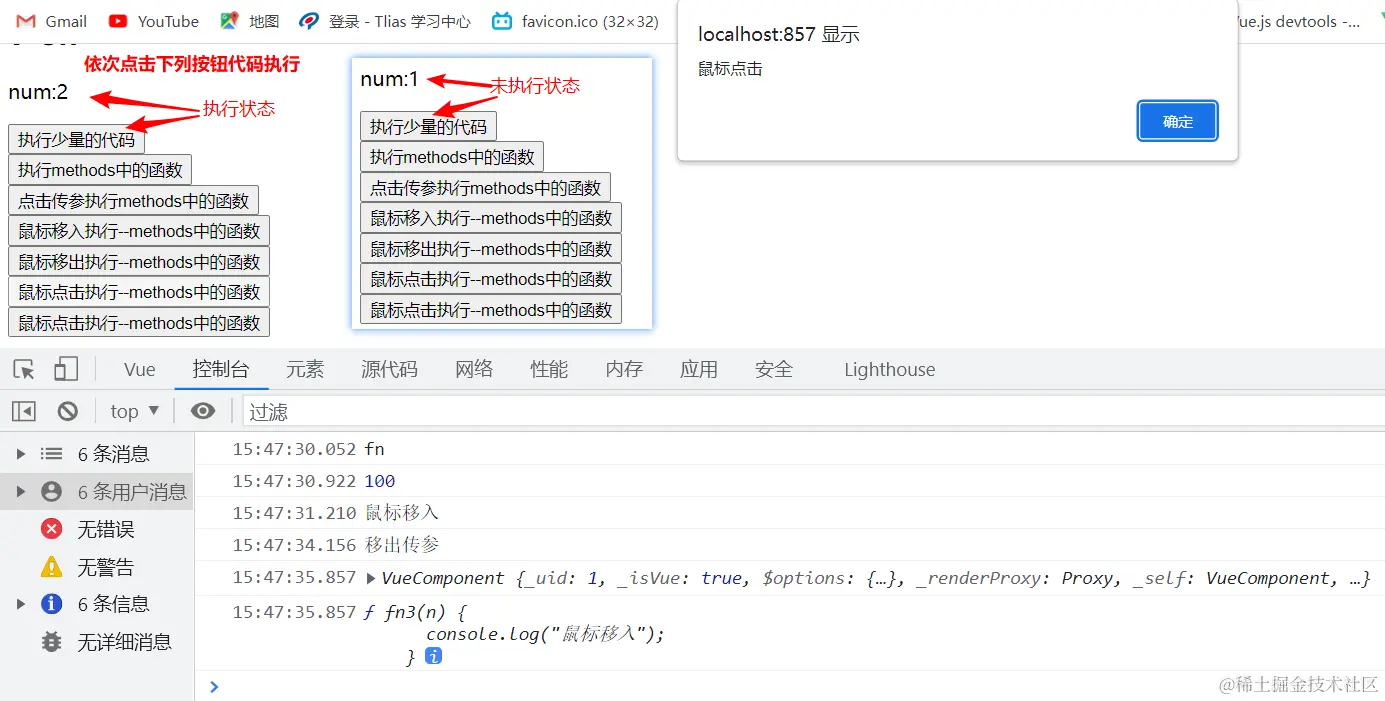
Task: Open the top JavaScript context dropdown
Action: tap(135, 411)
